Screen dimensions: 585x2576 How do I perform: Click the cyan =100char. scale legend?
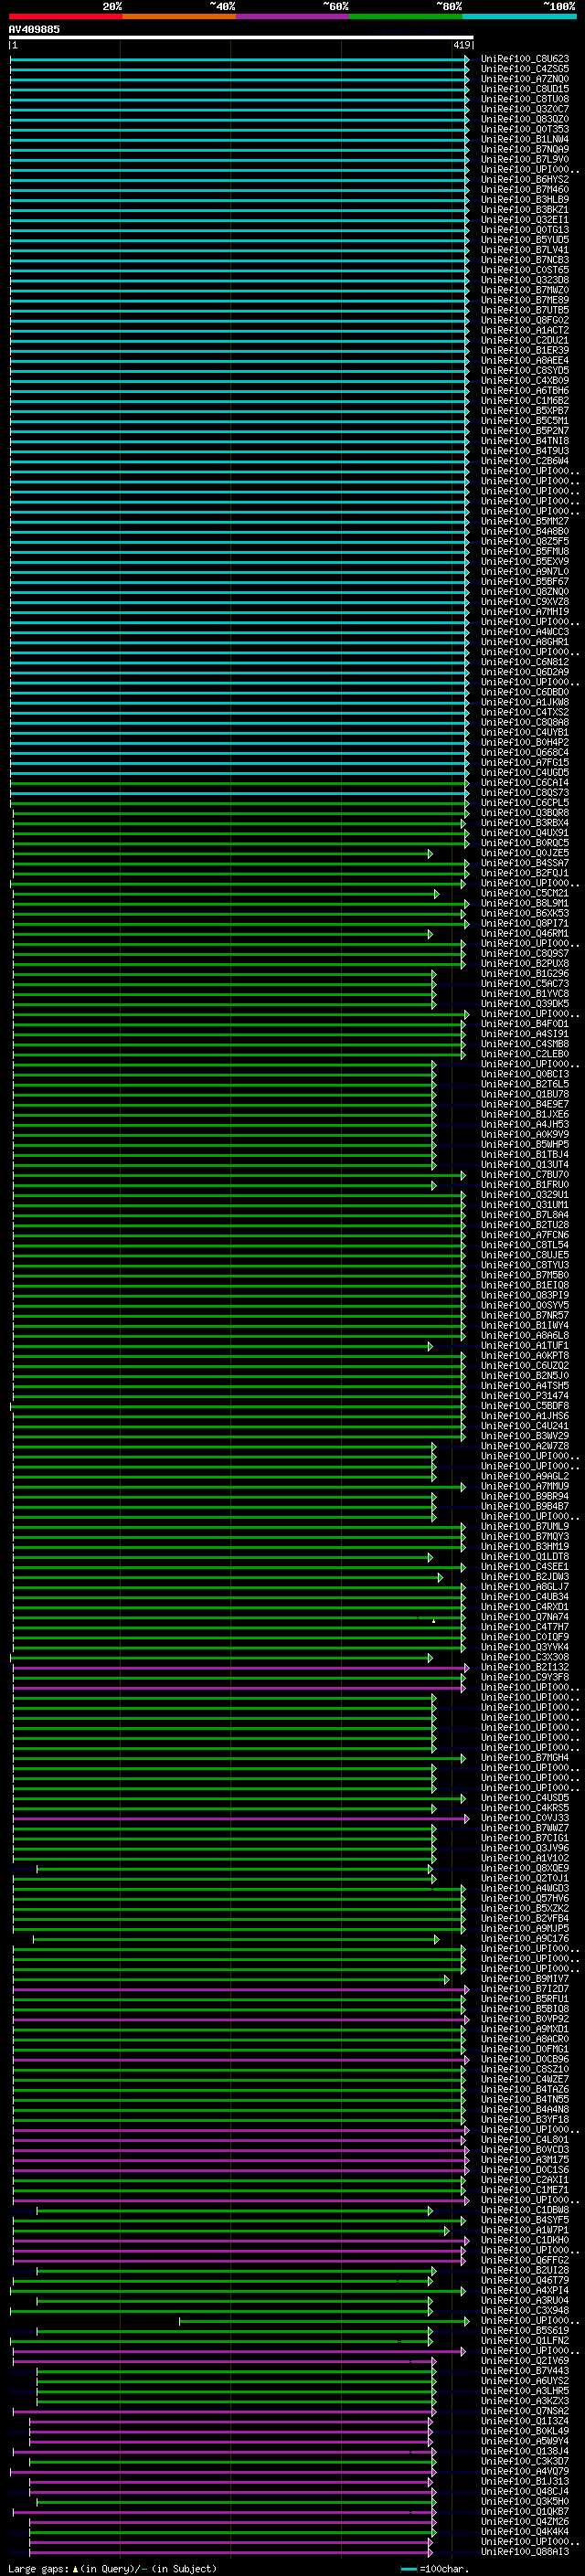pyautogui.click(x=433, y=2569)
